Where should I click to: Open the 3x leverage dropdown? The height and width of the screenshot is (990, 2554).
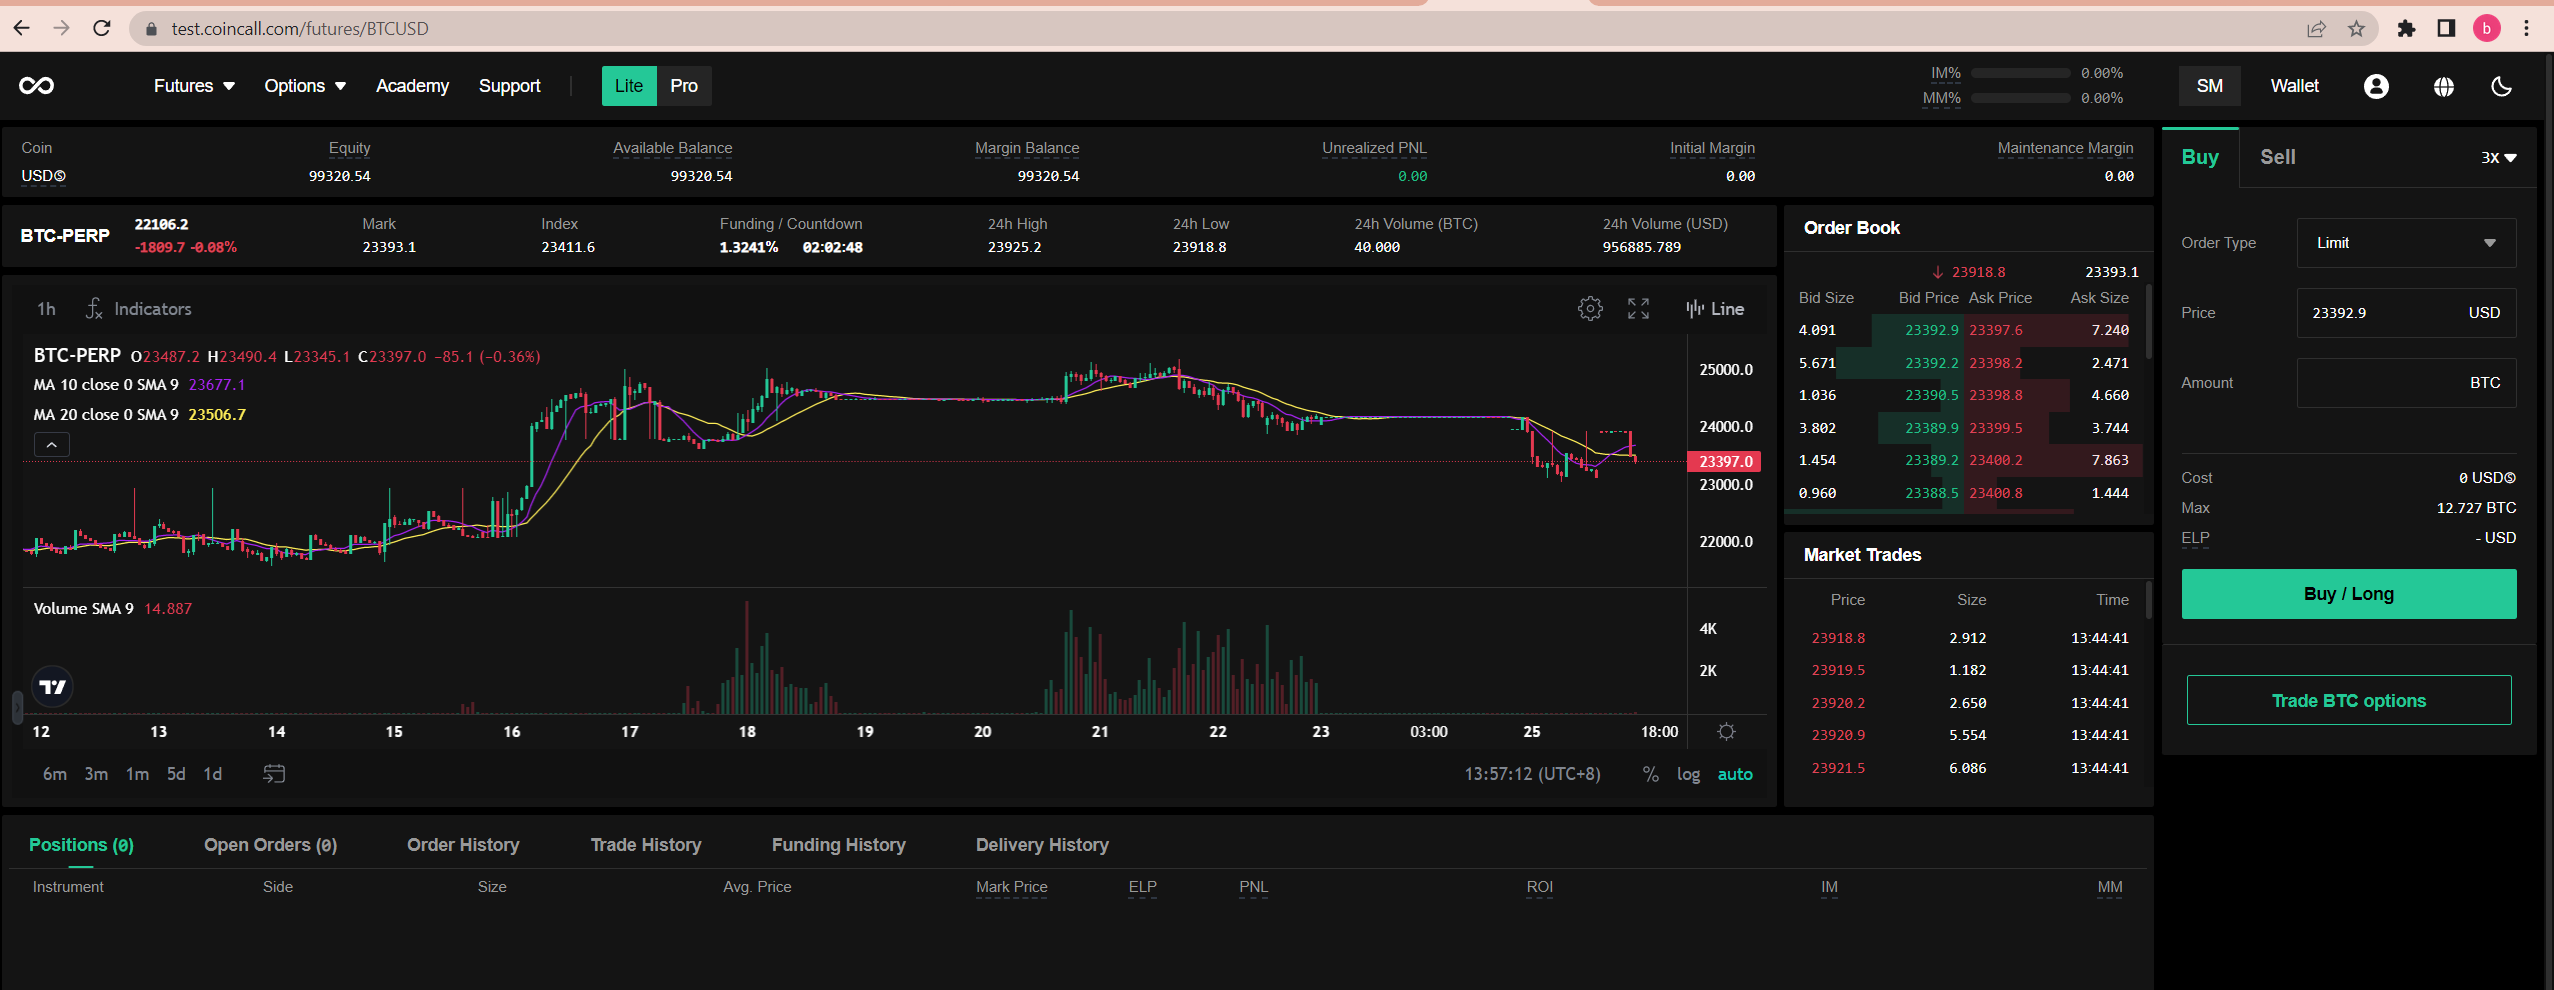2498,157
